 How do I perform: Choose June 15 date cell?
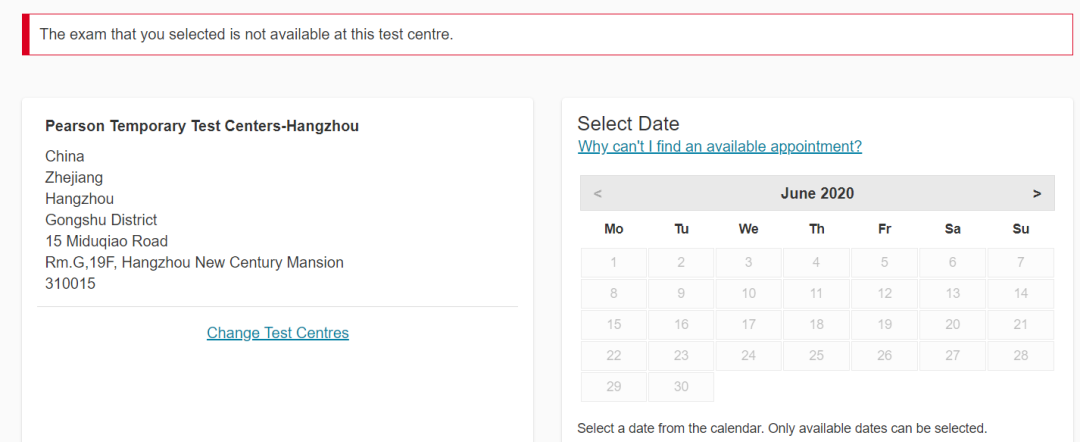click(x=614, y=325)
